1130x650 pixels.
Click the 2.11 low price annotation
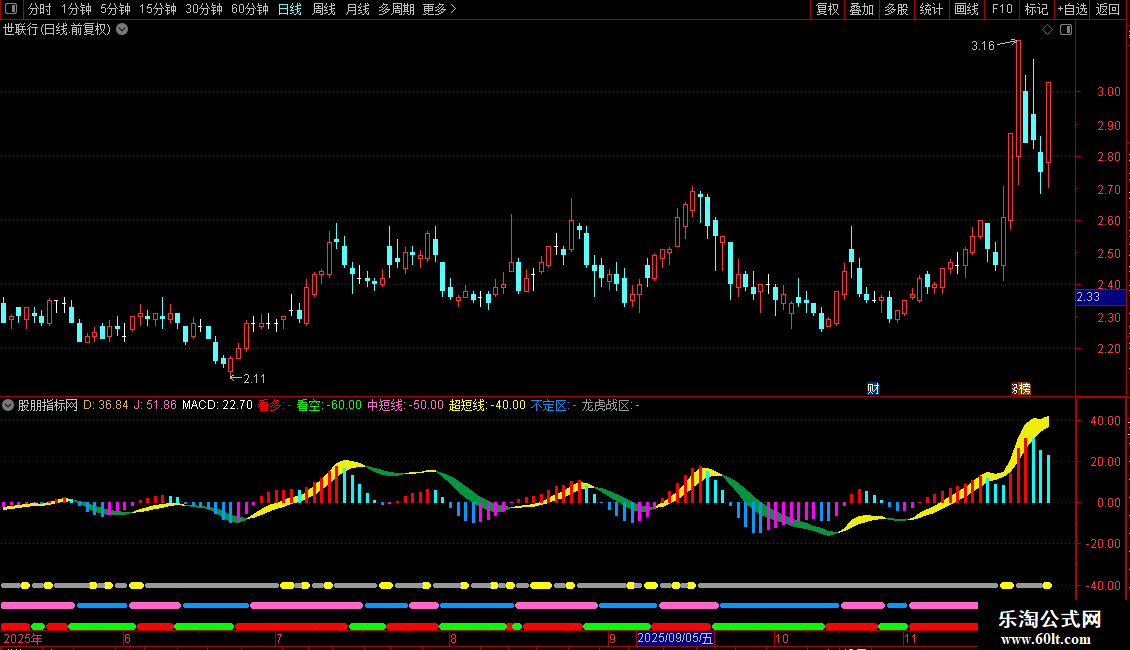tap(254, 378)
